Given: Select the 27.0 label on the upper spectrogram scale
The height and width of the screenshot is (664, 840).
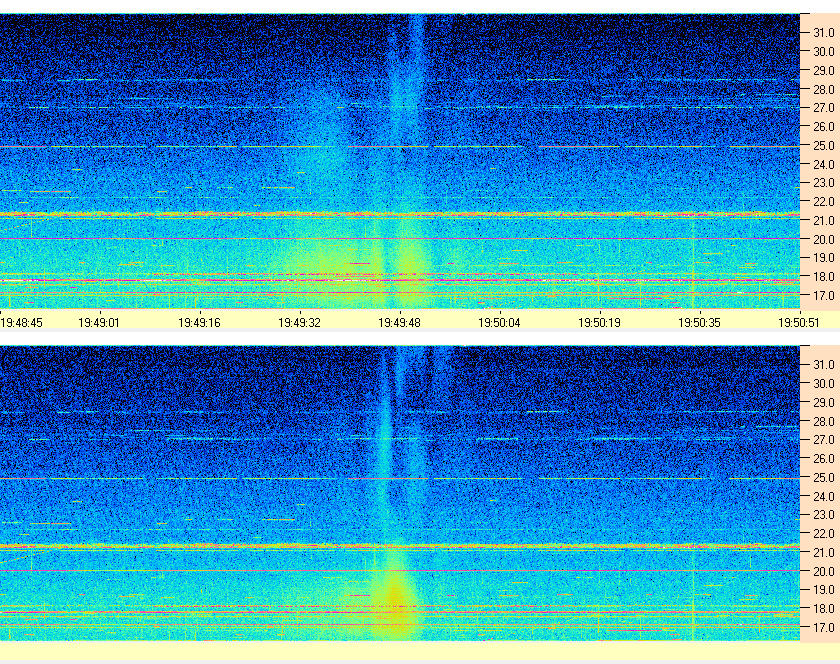Looking at the screenshot, I should click(824, 108).
